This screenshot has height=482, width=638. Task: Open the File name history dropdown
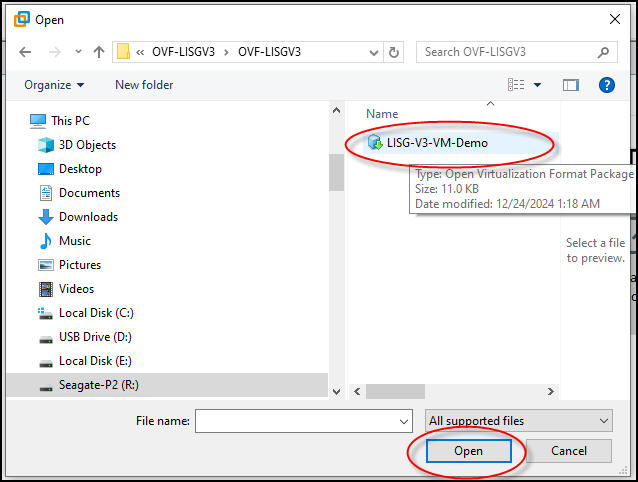[x=404, y=421]
